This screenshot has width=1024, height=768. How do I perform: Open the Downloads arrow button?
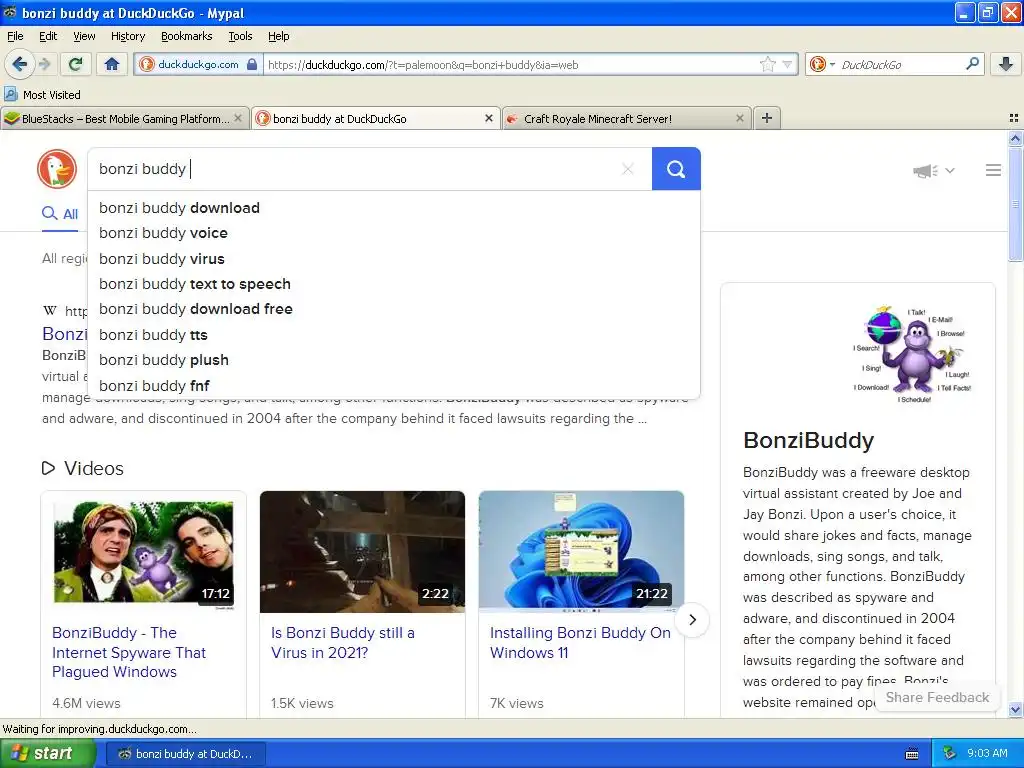coord(1006,64)
